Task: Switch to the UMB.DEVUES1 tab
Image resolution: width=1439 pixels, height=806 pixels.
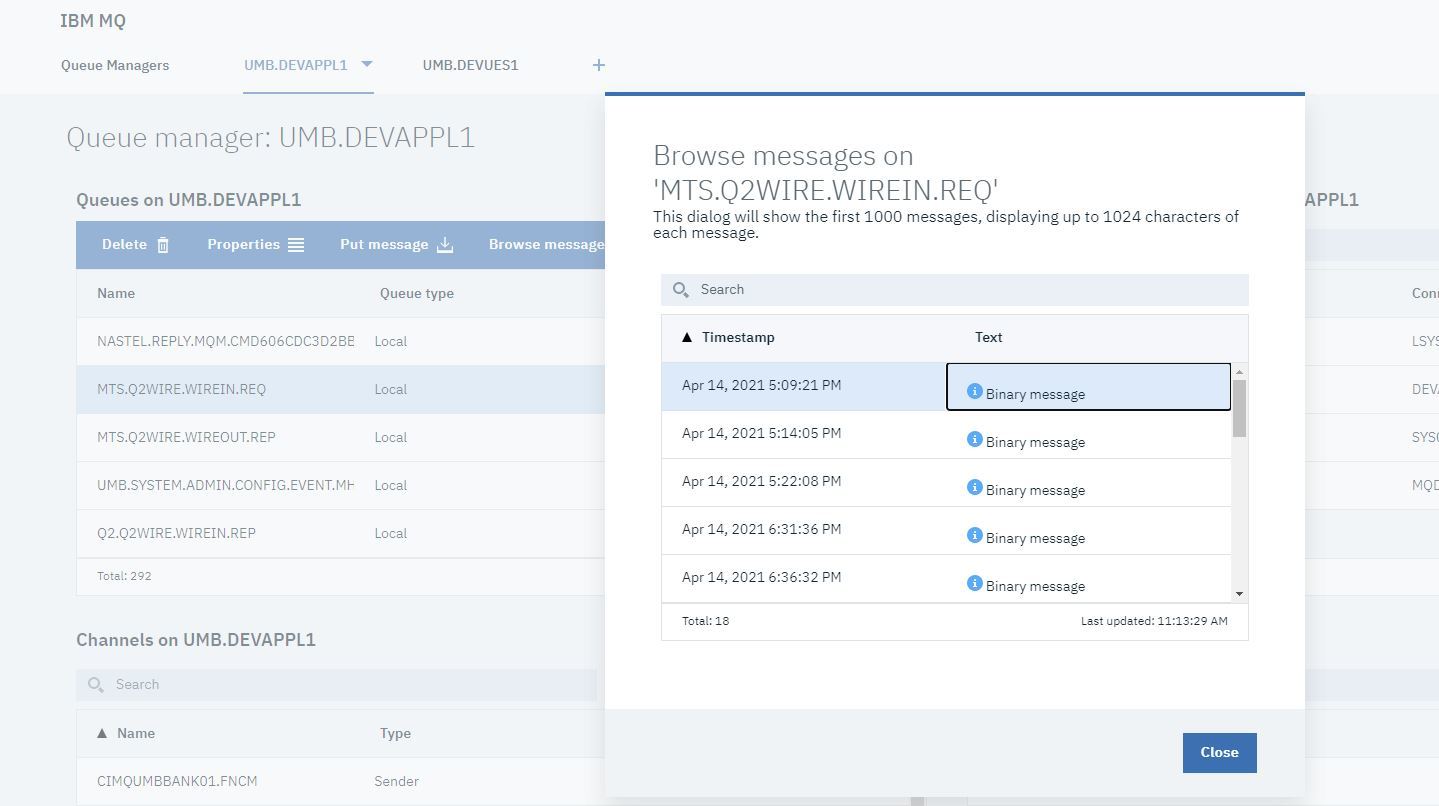Action: (x=470, y=65)
